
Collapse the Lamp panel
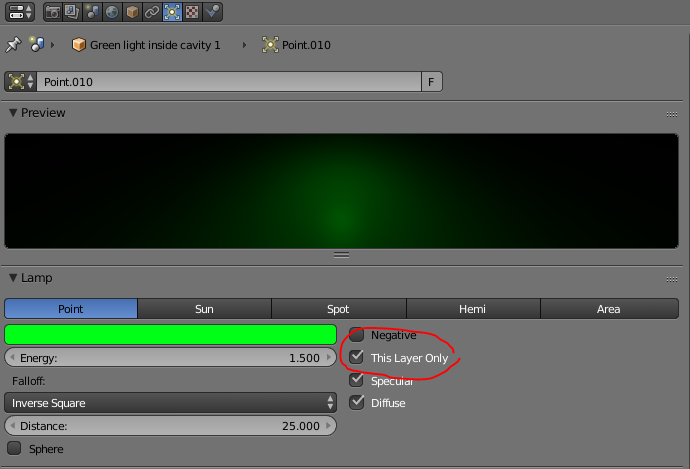coord(12,278)
